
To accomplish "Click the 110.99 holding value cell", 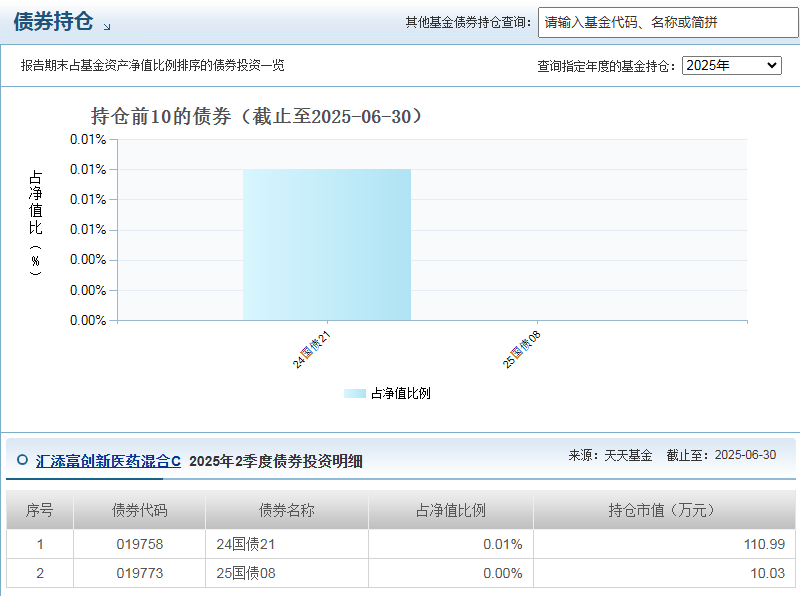I will pos(664,544).
